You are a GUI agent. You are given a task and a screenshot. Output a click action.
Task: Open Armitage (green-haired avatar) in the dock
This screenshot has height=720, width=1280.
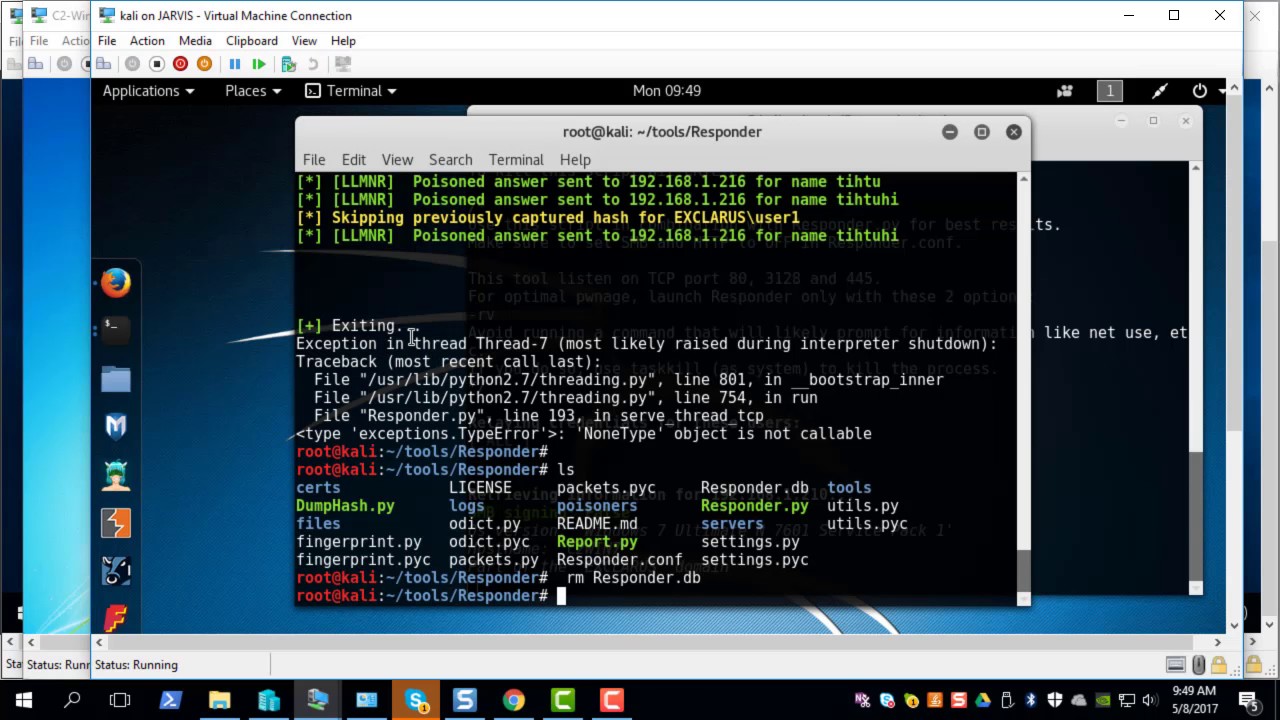coord(116,474)
